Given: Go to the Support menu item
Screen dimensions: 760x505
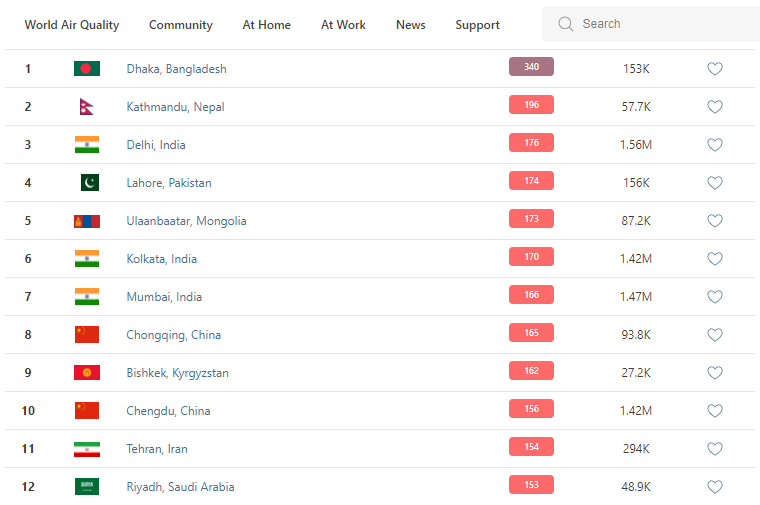Looking at the screenshot, I should pyautogui.click(x=477, y=25).
